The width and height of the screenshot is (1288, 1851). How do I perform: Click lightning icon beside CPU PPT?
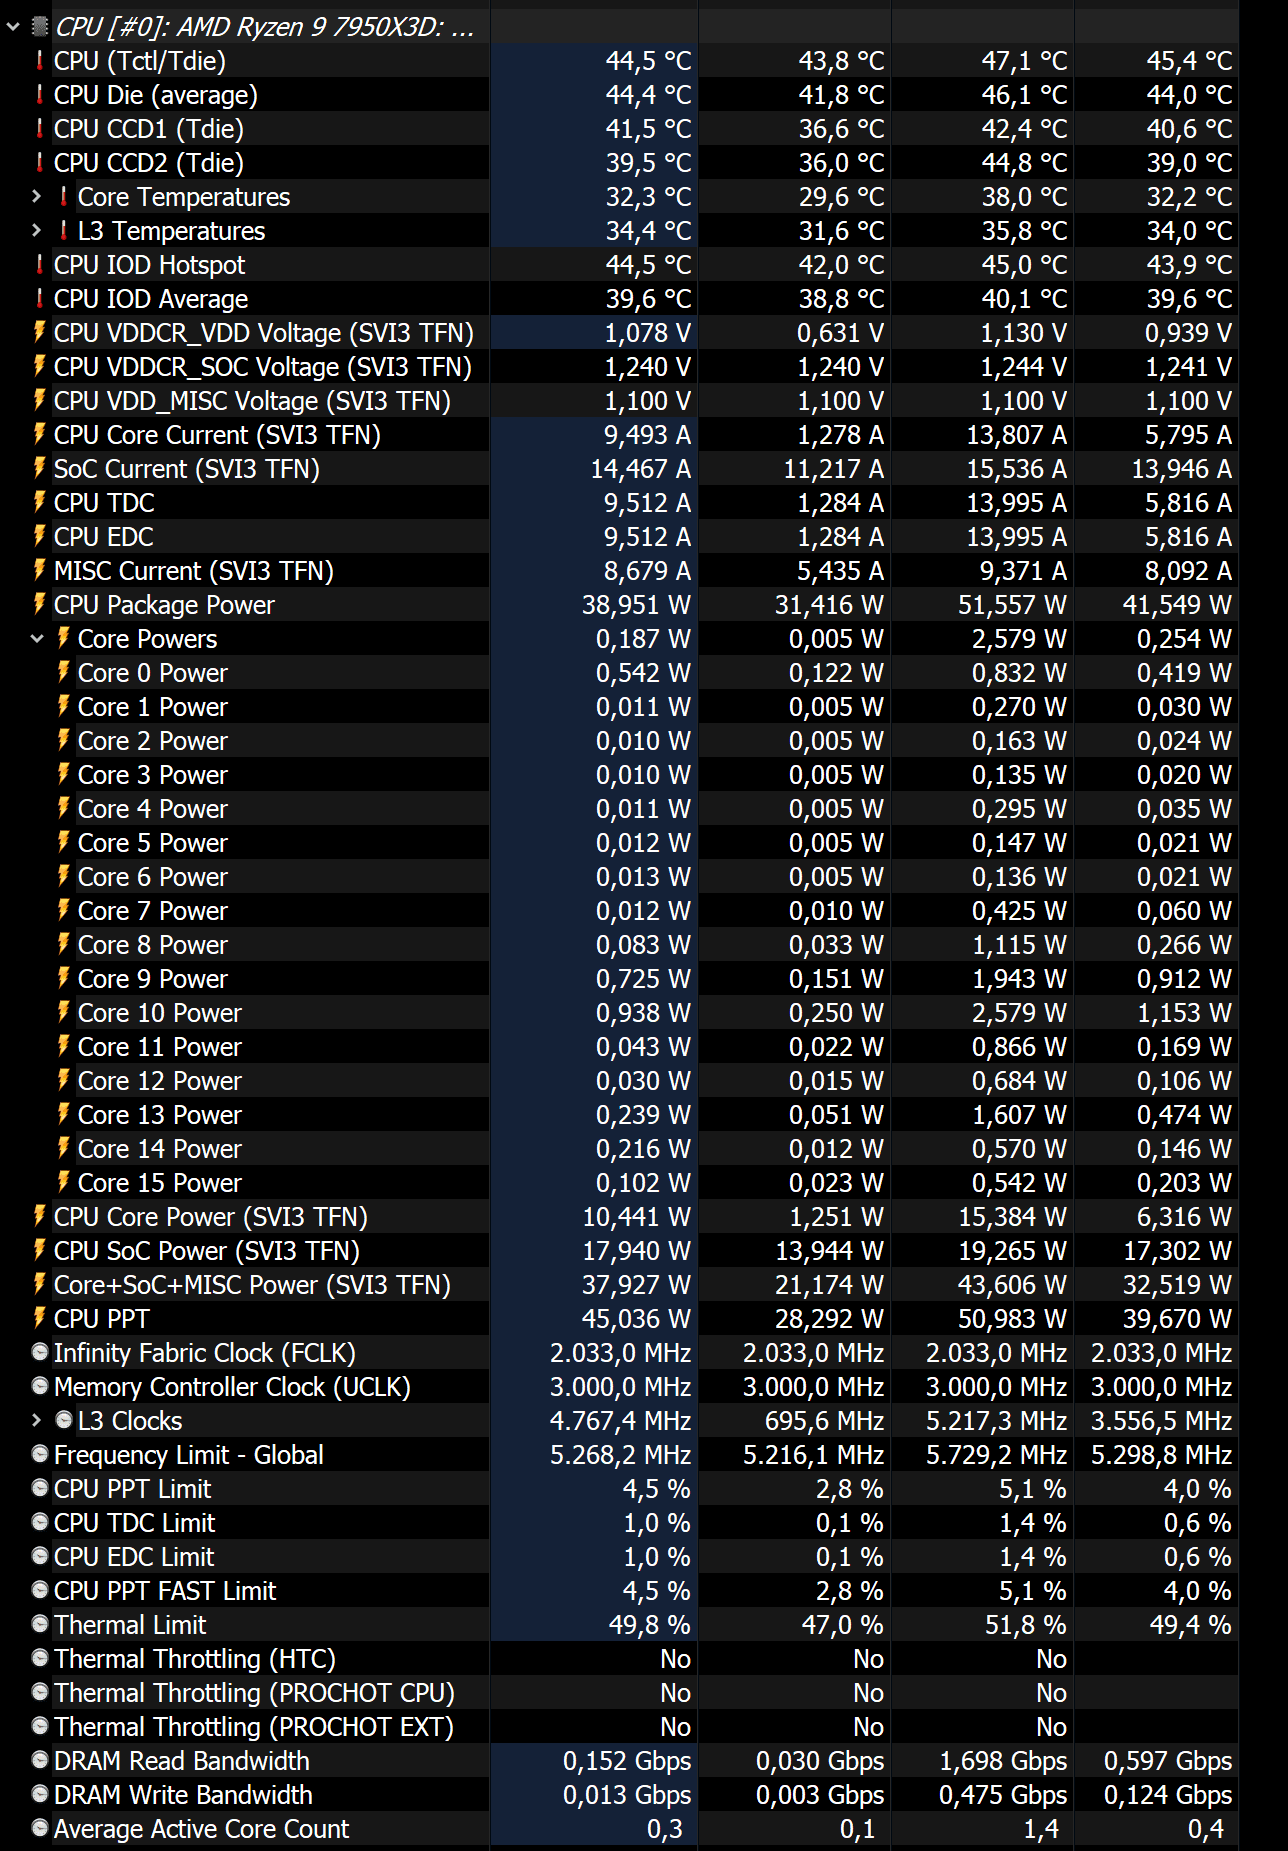point(40,1318)
